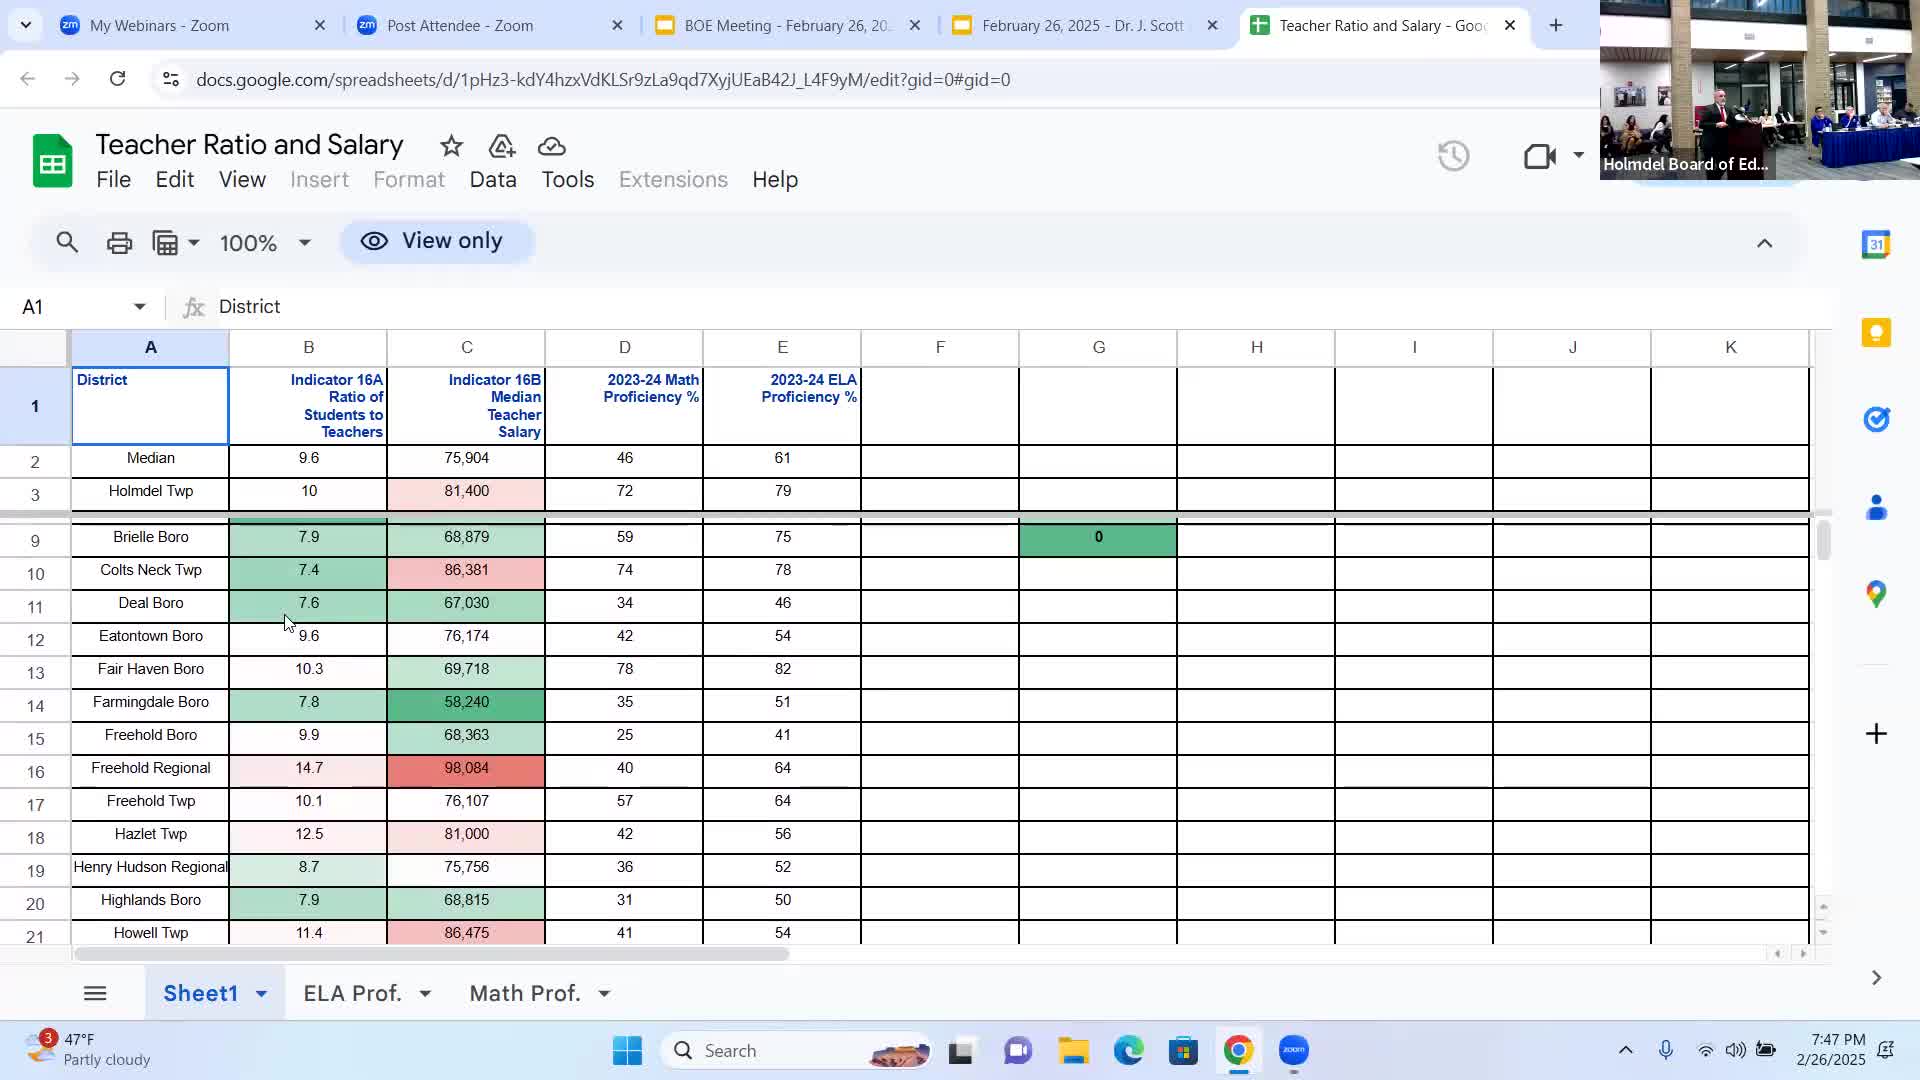Select column C header

466,347
